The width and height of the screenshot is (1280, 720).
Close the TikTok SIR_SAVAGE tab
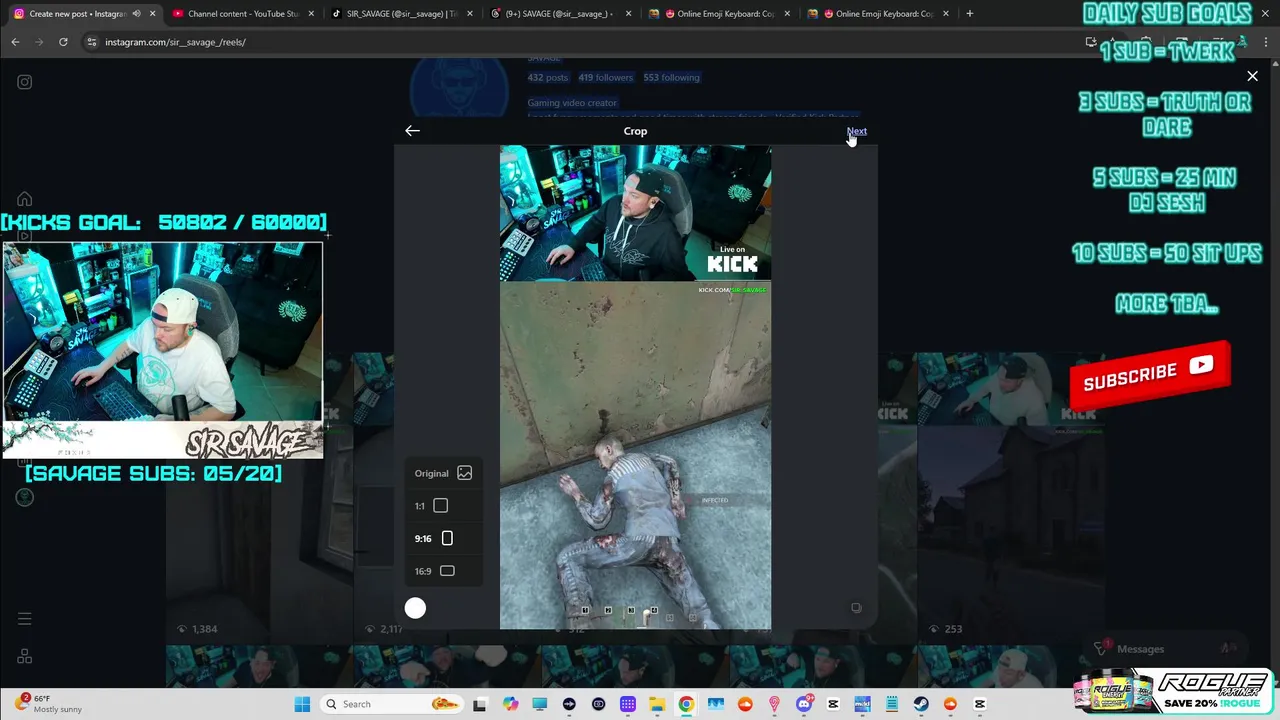(x=471, y=14)
